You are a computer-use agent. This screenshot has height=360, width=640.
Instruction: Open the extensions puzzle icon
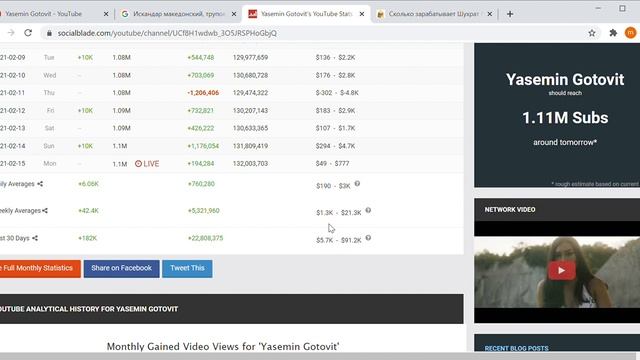coord(613,33)
